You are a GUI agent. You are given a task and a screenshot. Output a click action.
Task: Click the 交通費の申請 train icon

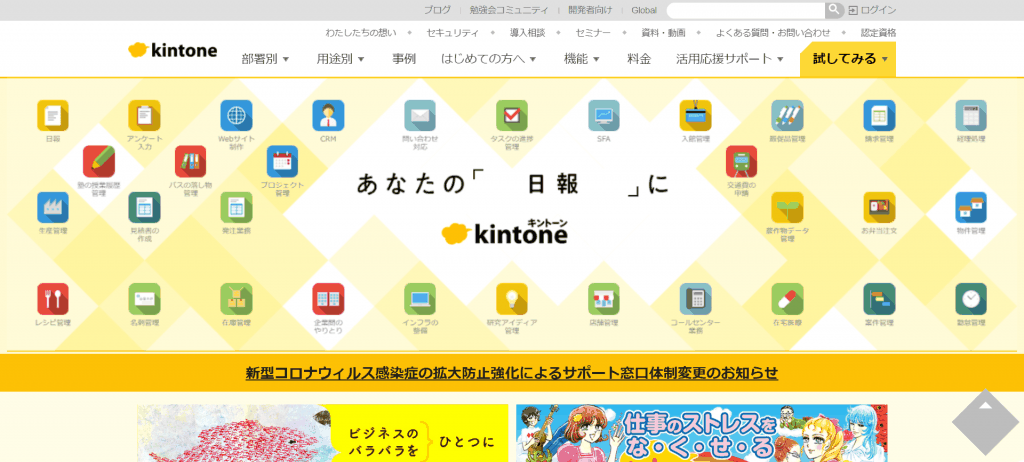coord(741,161)
